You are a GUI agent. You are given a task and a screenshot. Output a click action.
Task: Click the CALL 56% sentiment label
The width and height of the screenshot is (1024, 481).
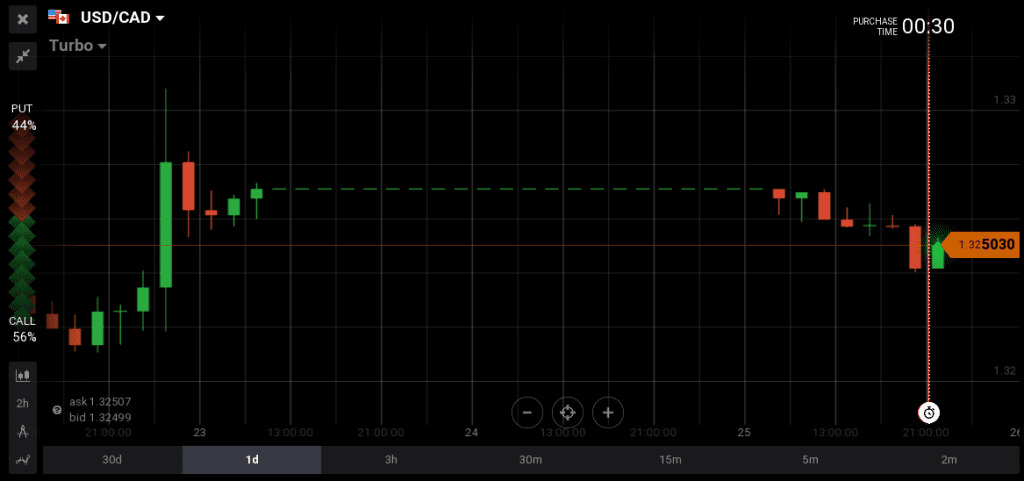pos(22,329)
